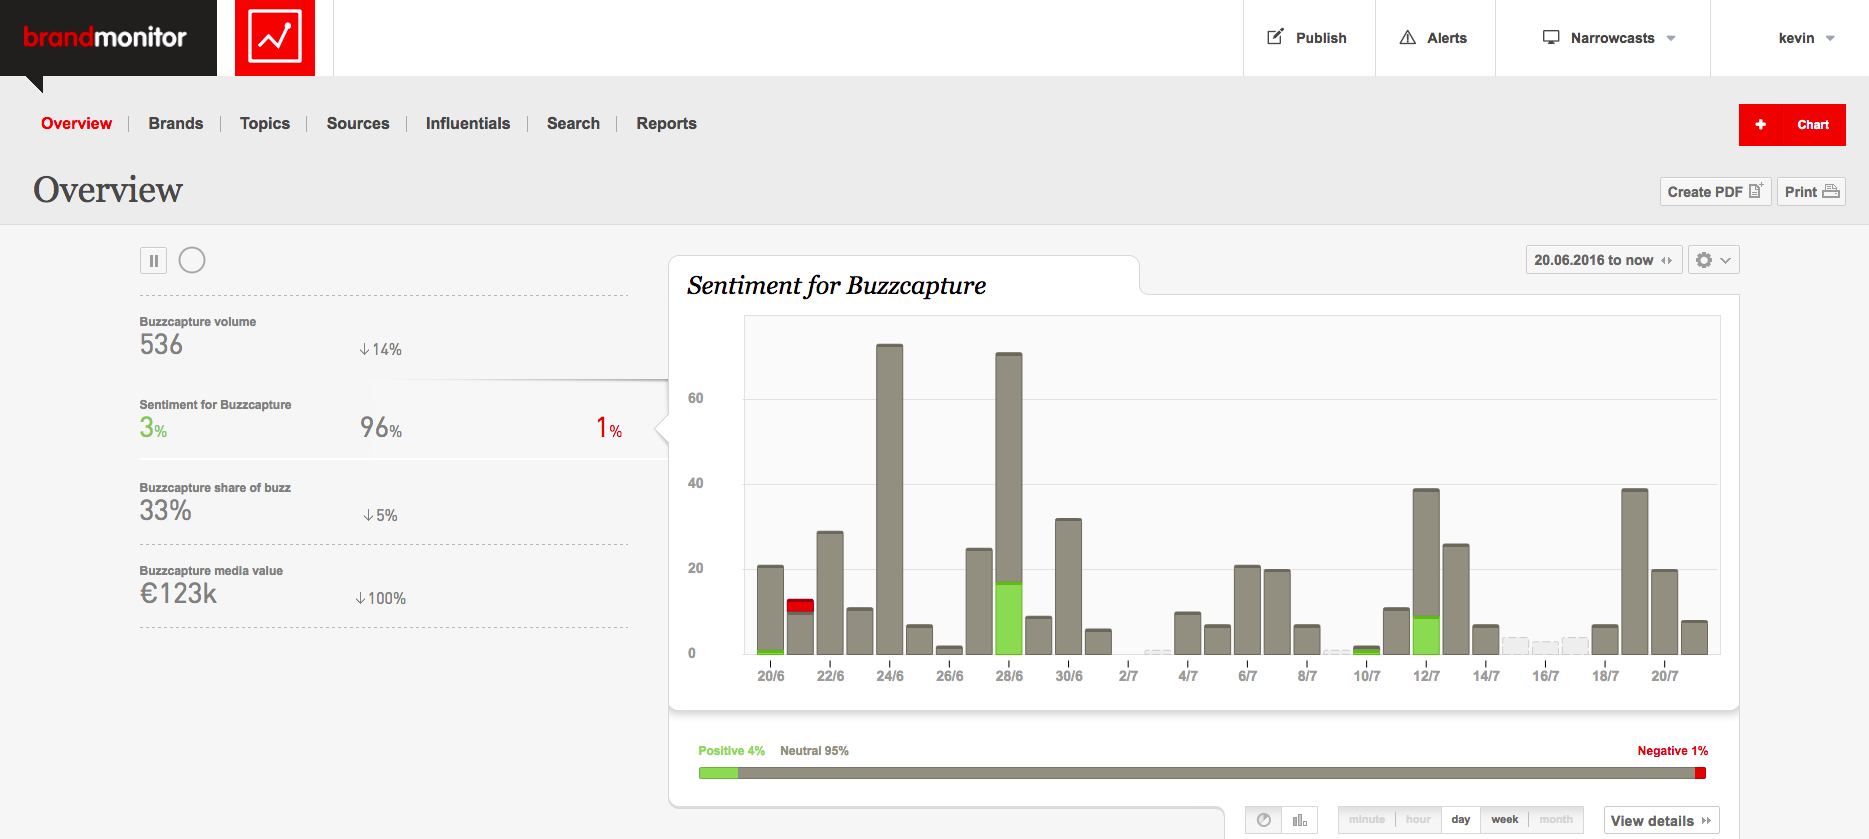Open Alerts from the top bar

(x=1434, y=38)
